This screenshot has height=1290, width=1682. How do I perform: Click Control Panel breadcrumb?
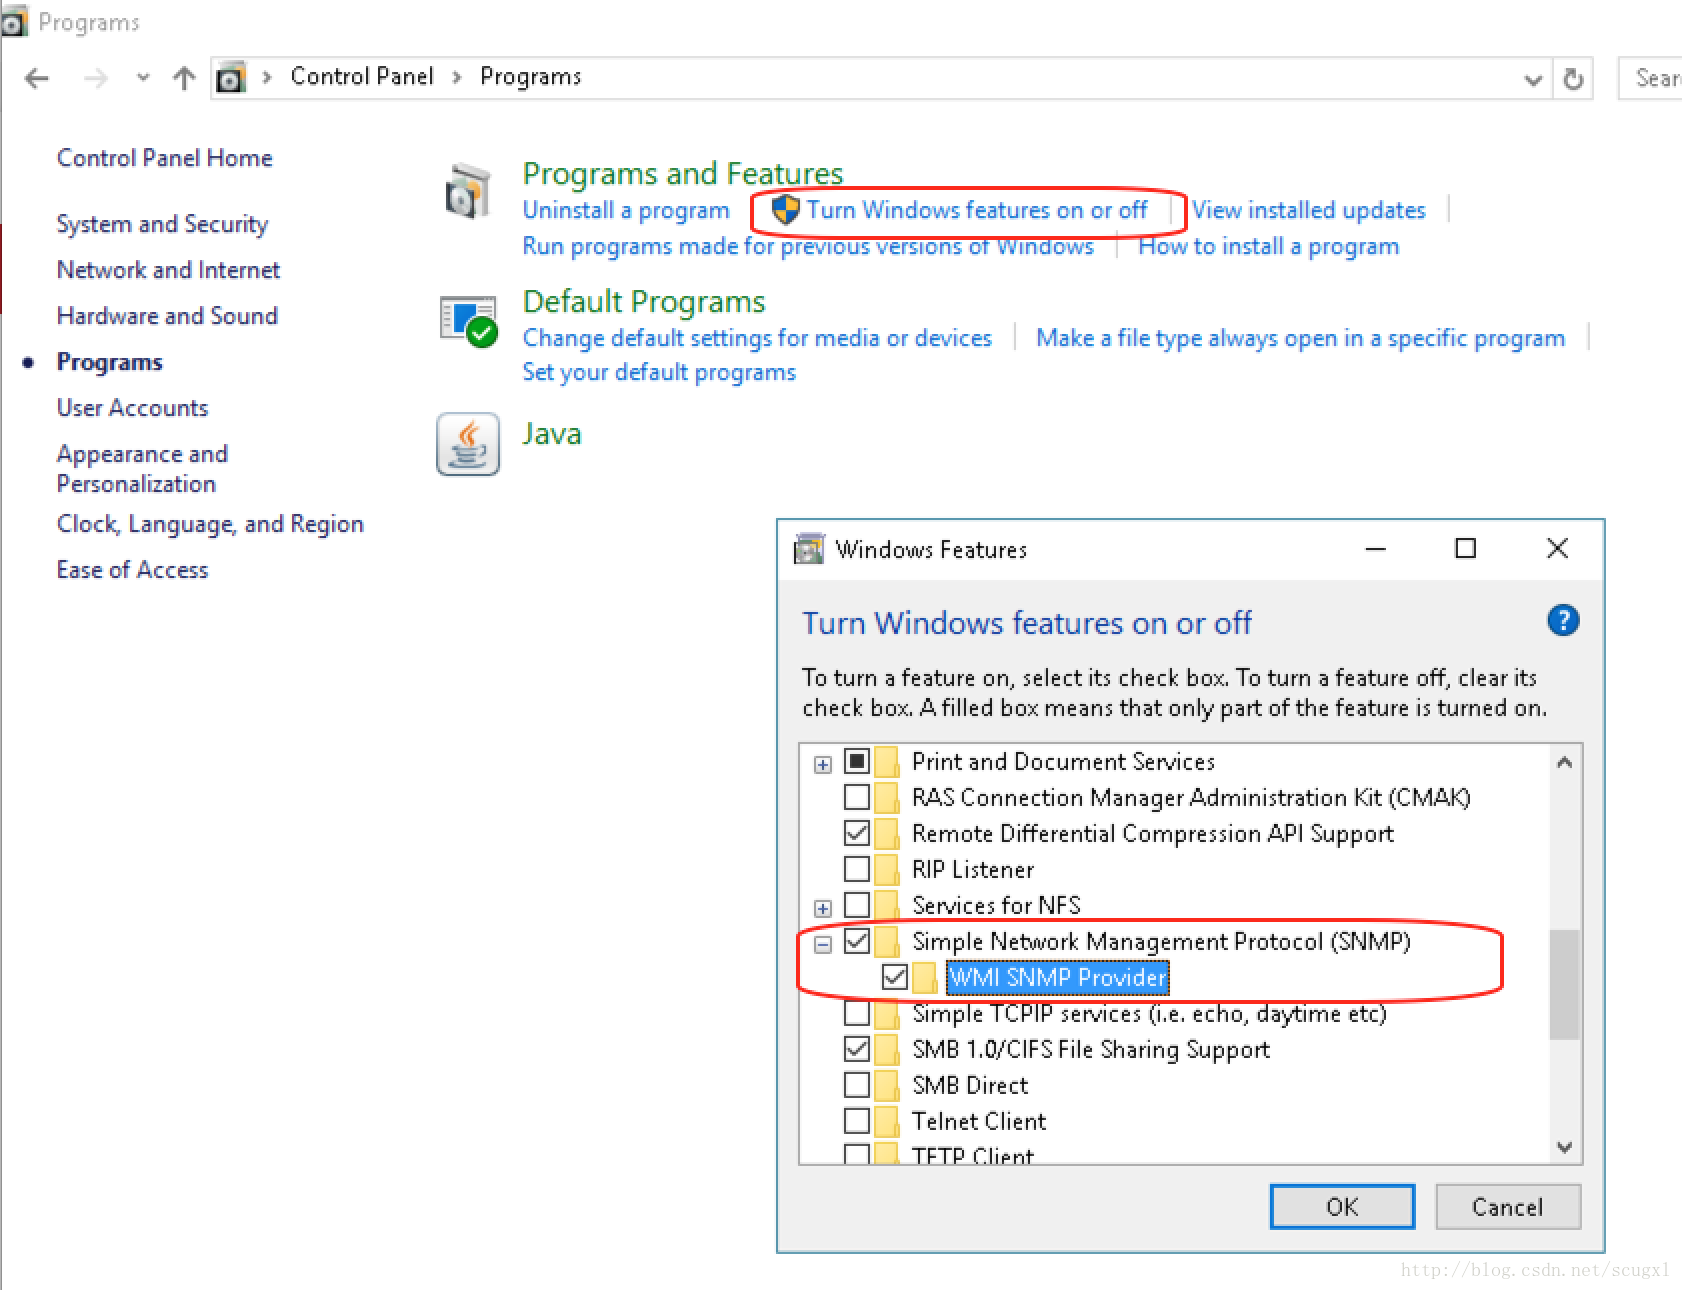point(362,77)
